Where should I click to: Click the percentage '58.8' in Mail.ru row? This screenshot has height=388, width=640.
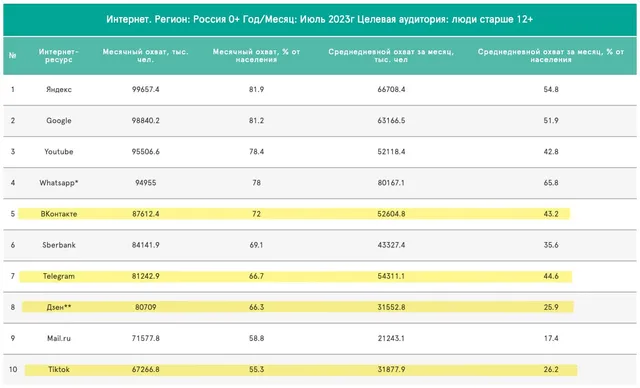pyautogui.click(x=256, y=338)
